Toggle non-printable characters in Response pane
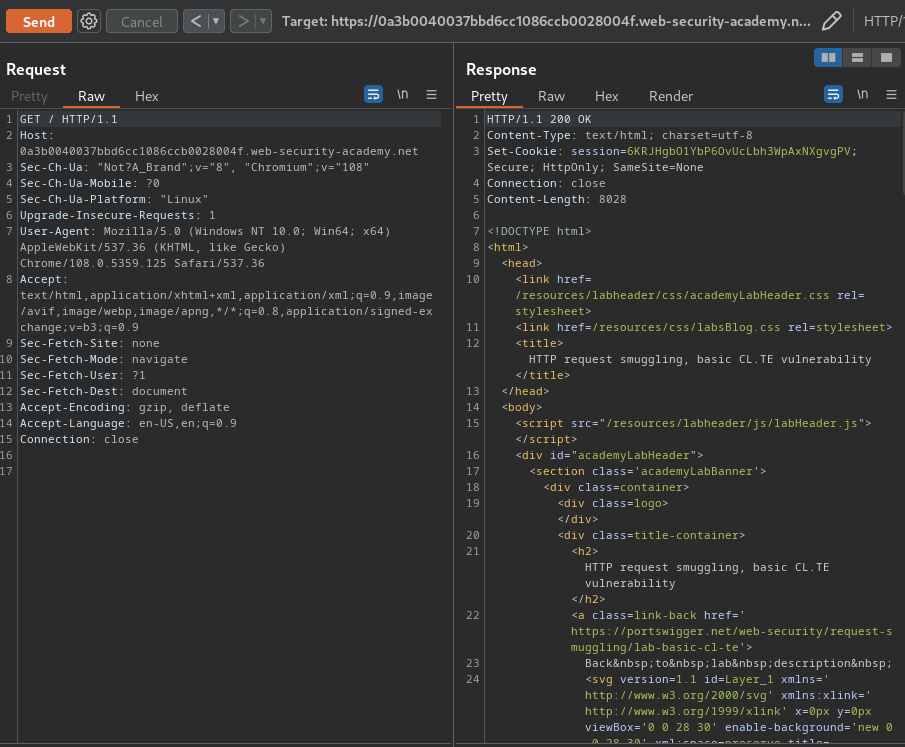 [862, 94]
